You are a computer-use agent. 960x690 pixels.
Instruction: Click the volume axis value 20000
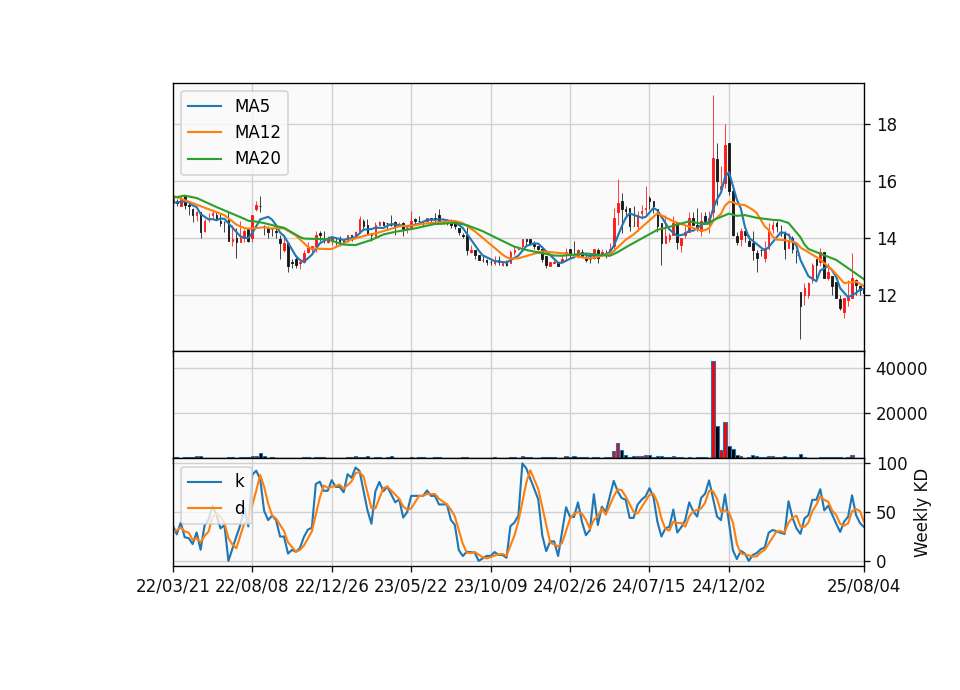[902, 414]
